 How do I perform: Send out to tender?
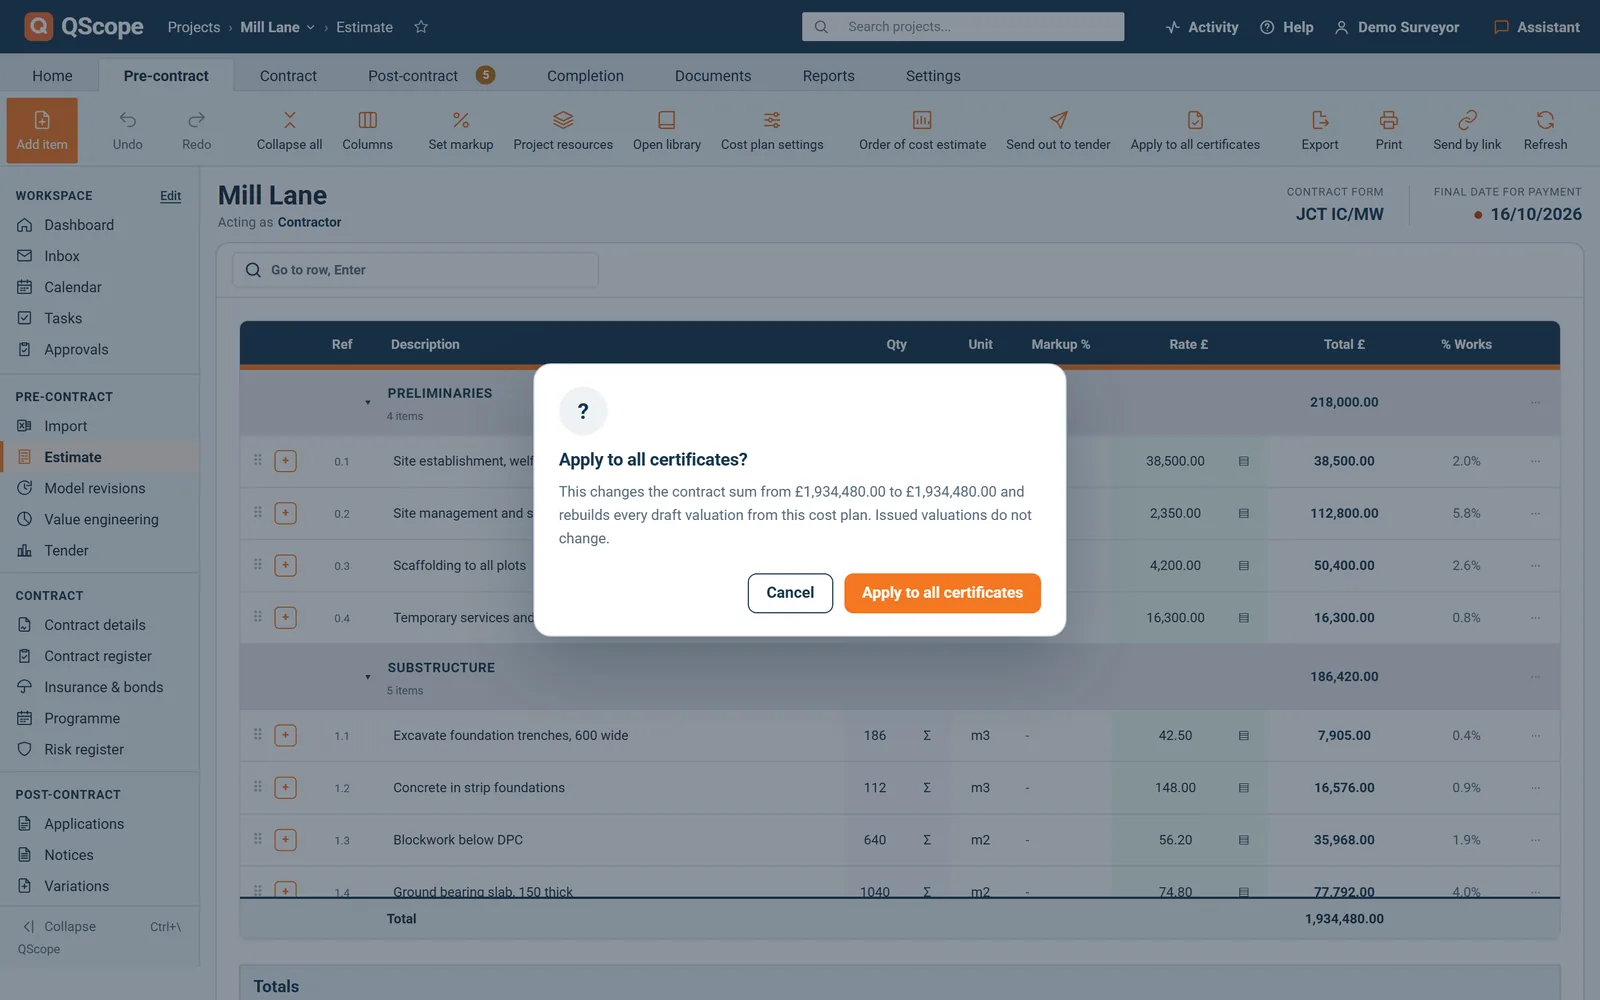point(1058,130)
